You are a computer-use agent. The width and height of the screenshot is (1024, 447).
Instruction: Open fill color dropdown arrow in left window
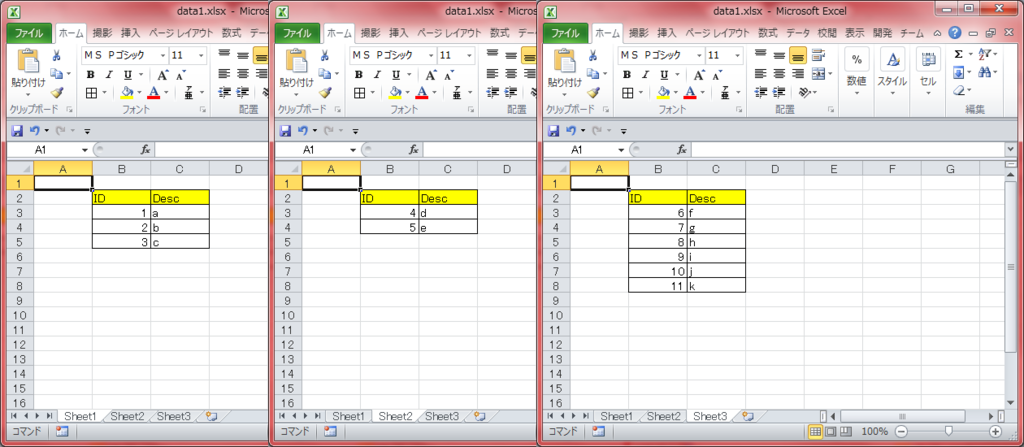tap(140, 93)
